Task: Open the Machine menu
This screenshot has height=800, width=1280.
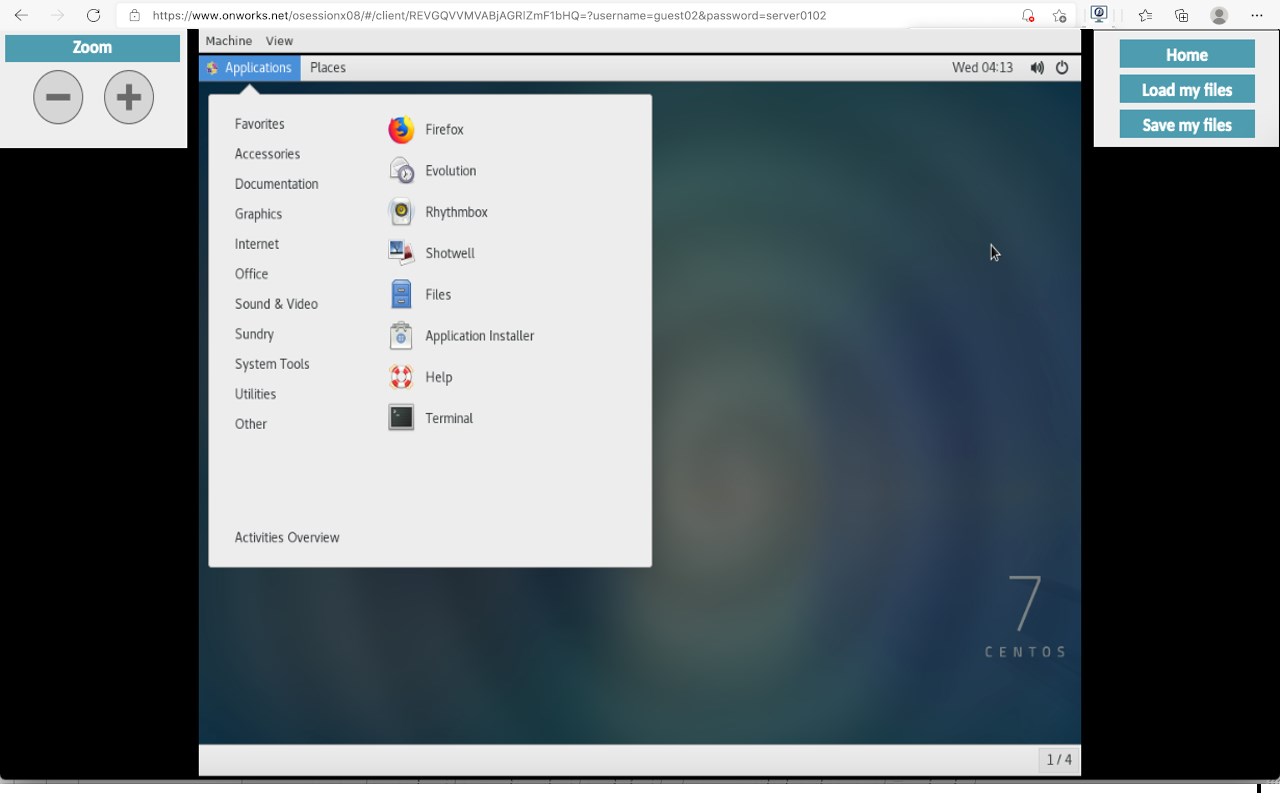Action: [229, 41]
